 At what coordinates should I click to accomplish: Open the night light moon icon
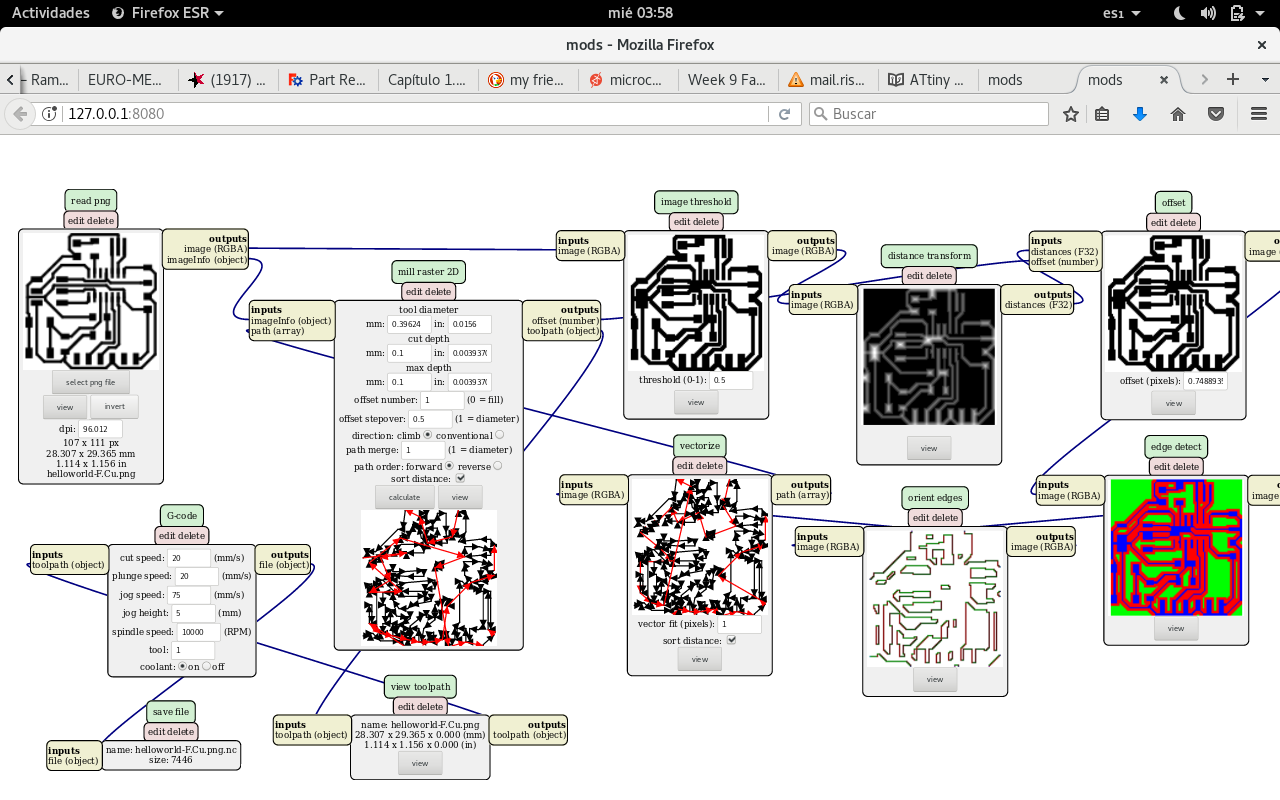pos(1179,13)
